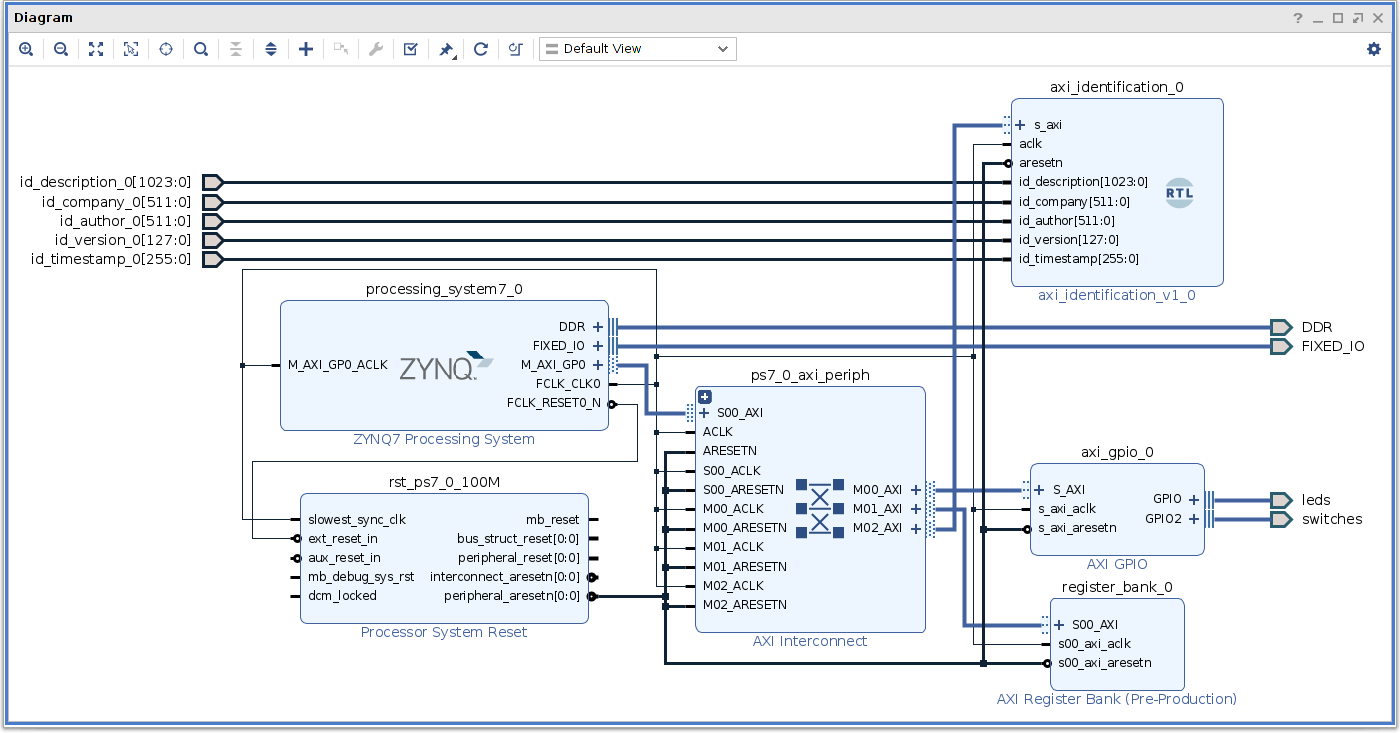The height and width of the screenshot is (733, 1400).
Task: Click the ZYNQ7 Processing System label
Action: [x=444, y=439]
